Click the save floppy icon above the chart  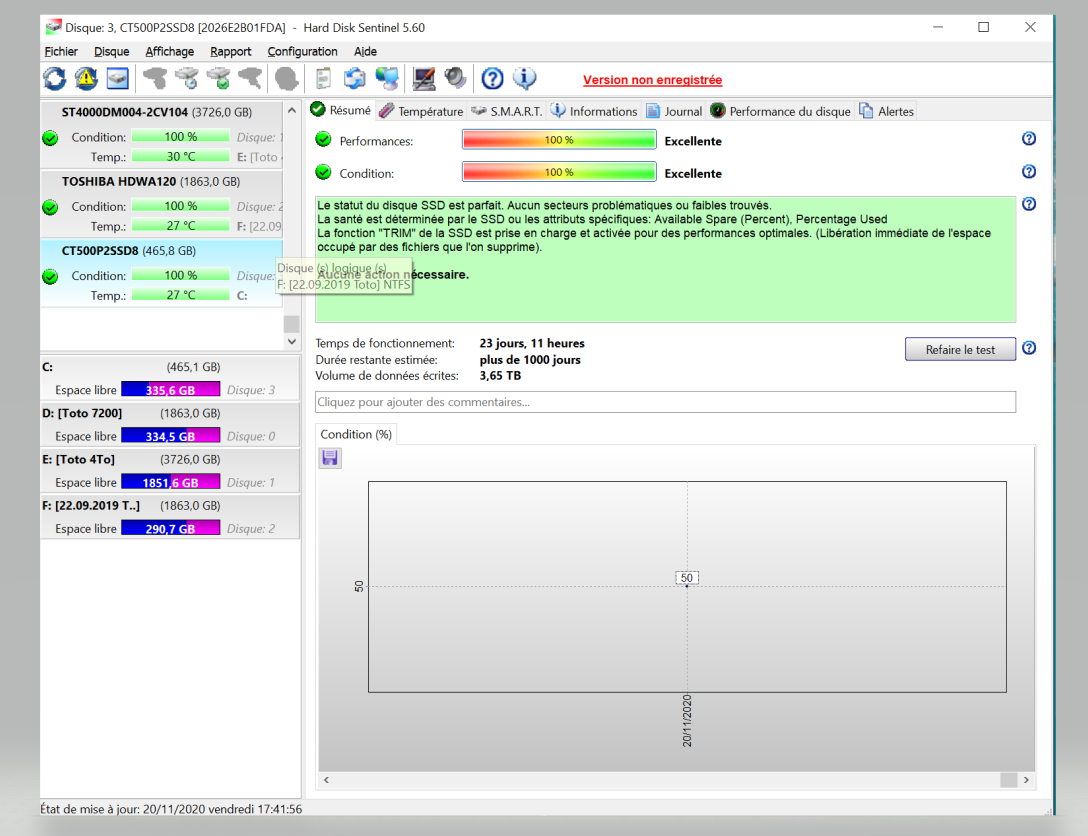pos(330,458)
